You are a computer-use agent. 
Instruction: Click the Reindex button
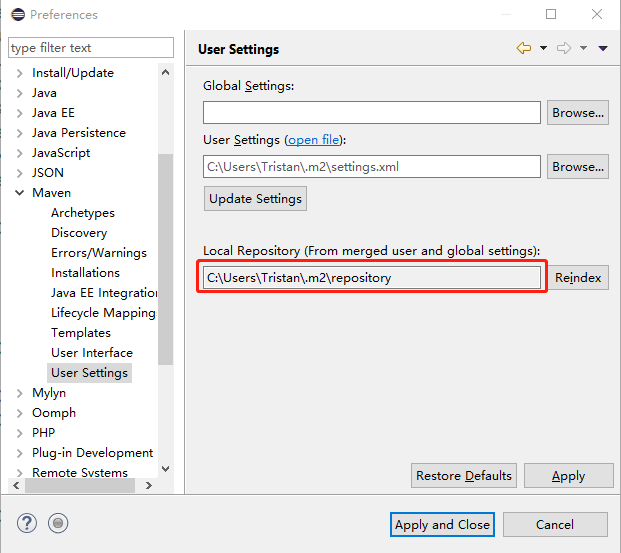pyautogui.click(x=578, y=278)
